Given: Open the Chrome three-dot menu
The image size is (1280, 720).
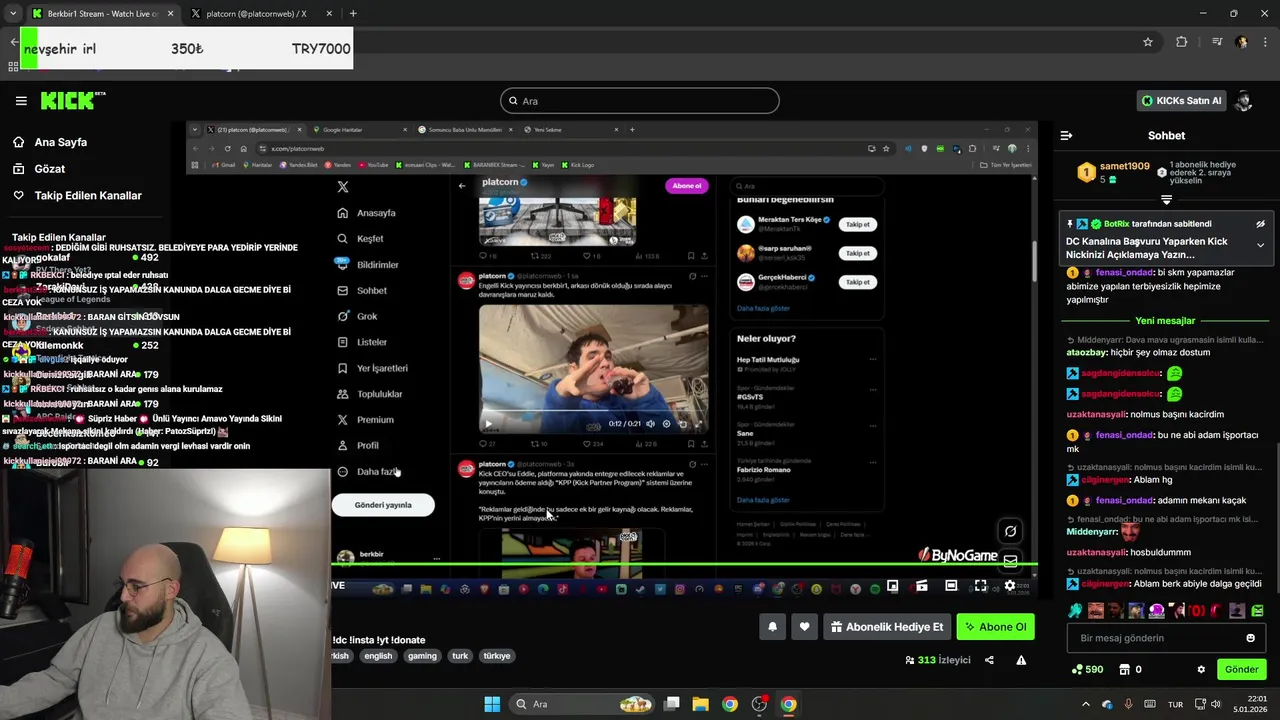Looking at the screenshot, I should click(1264, 42).
